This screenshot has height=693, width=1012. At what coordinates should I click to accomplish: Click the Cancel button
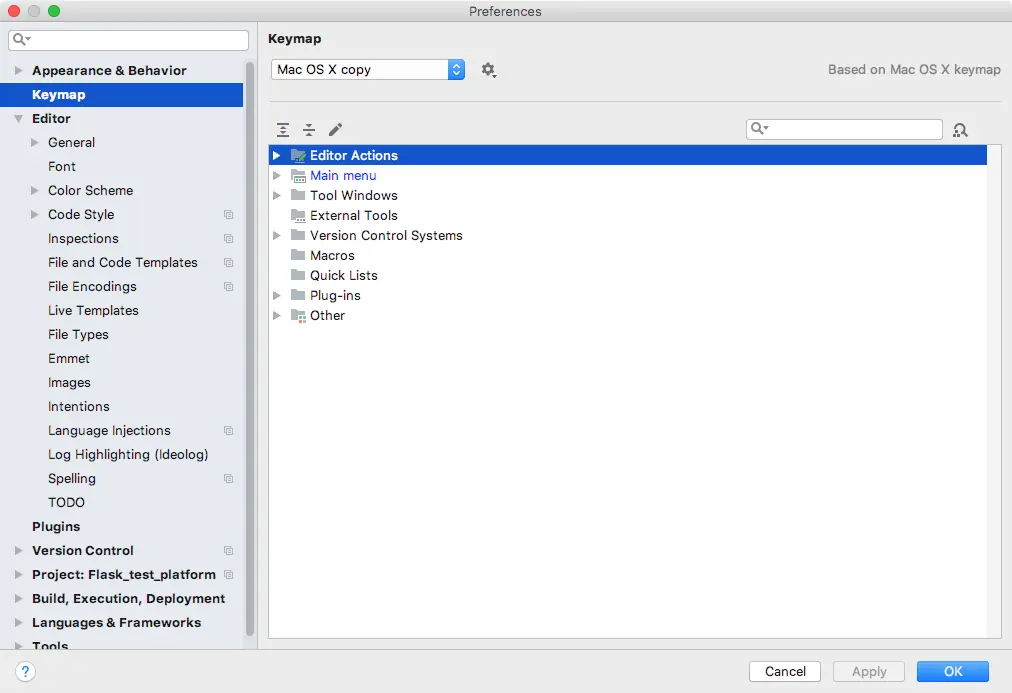pyautogui.click(x=785, y=671)
